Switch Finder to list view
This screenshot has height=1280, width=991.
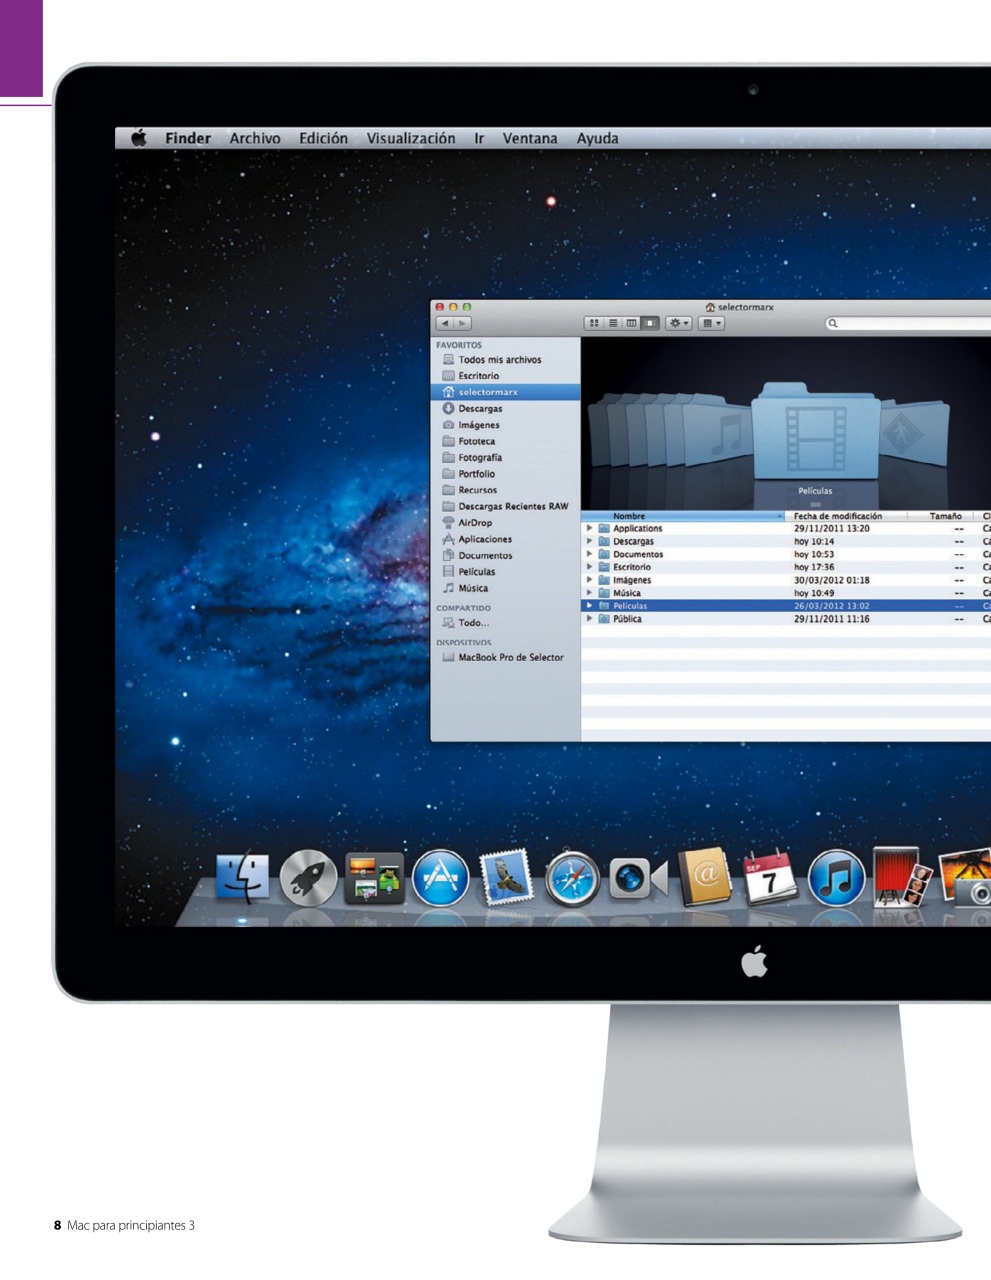click(x=613, y=323)
